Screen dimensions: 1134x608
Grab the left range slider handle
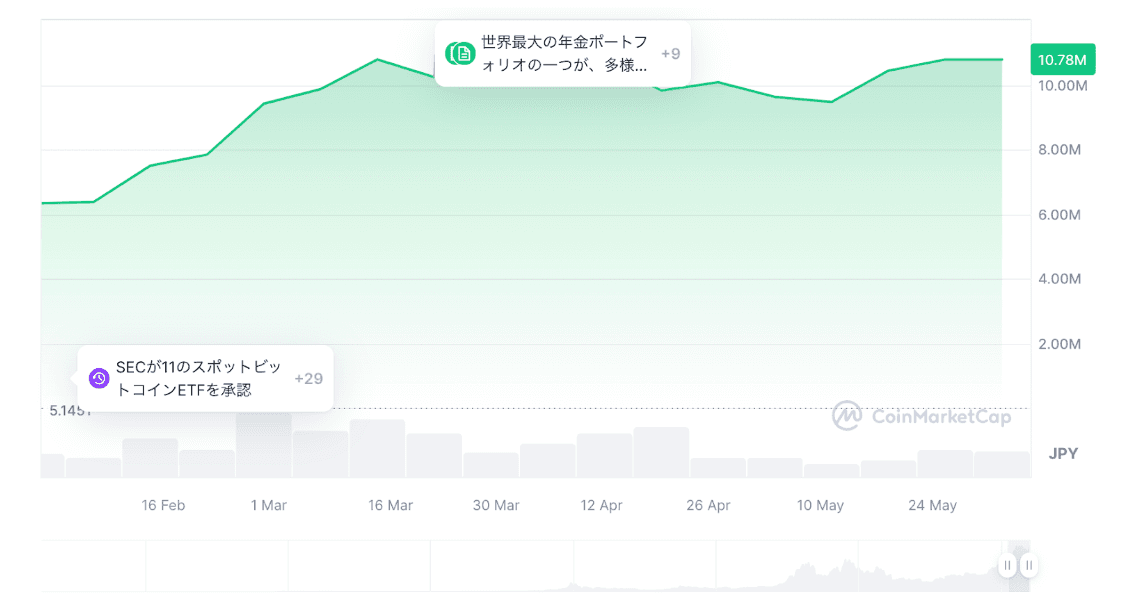click(x=1007, y=566)
